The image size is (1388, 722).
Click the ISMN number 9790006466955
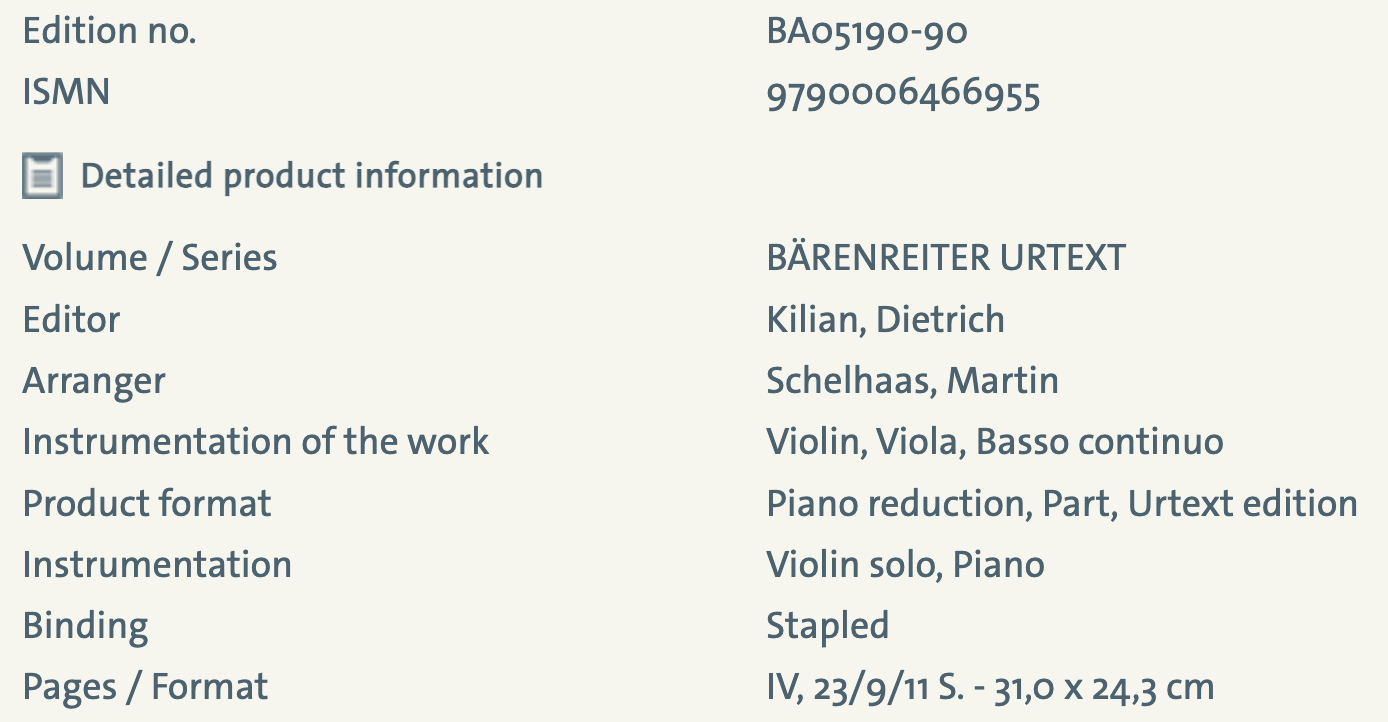[903, 93]
